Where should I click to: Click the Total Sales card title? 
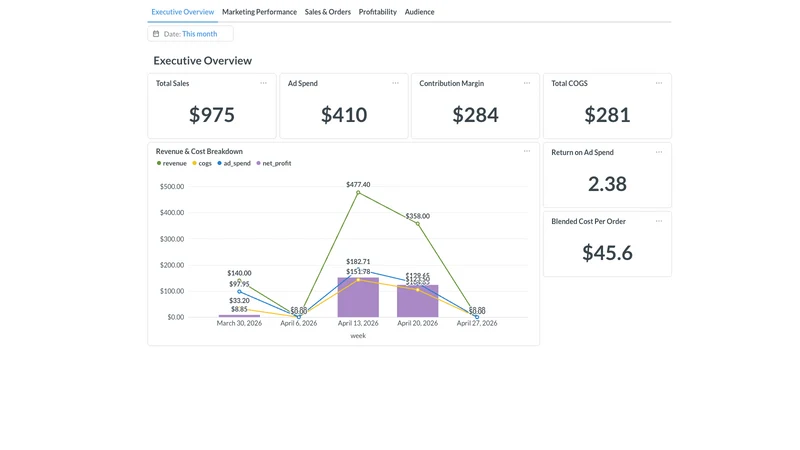(172, 83)
